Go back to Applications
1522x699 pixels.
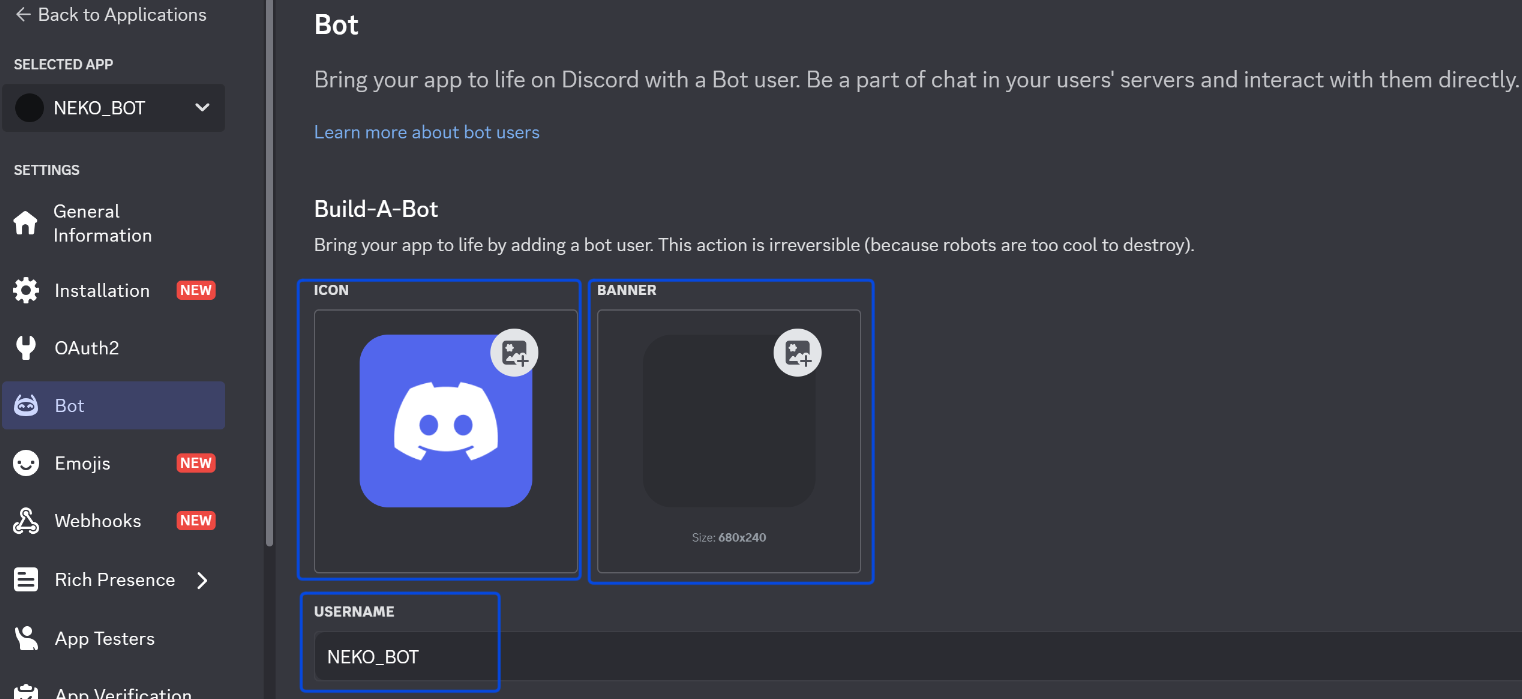[x=110, y=14]
